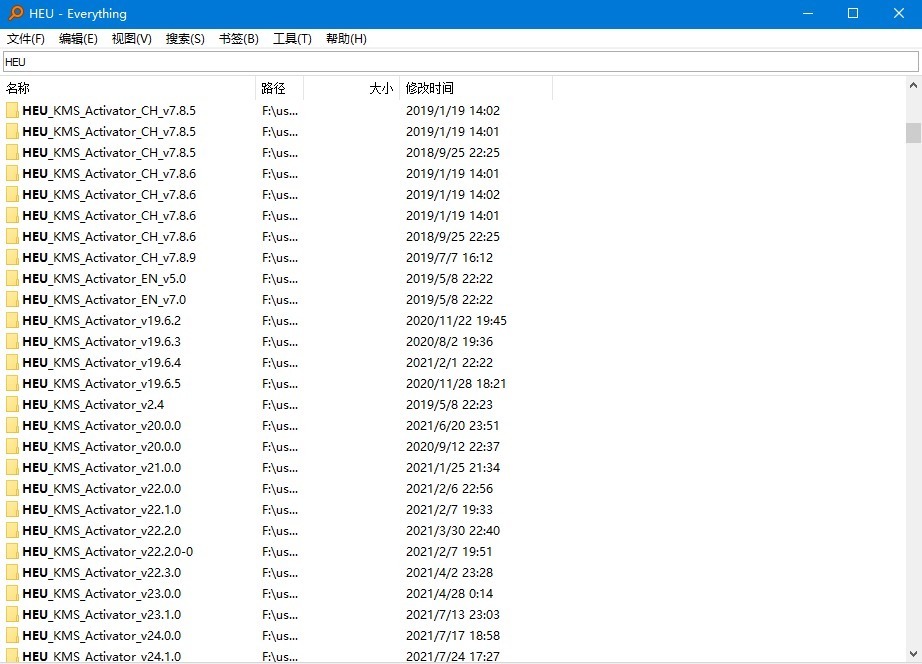Click folder icon of HEU_KMS_Activator_v22.1.0
The width and height of the screenshot is (922, 664).
(x=12, y=510)
